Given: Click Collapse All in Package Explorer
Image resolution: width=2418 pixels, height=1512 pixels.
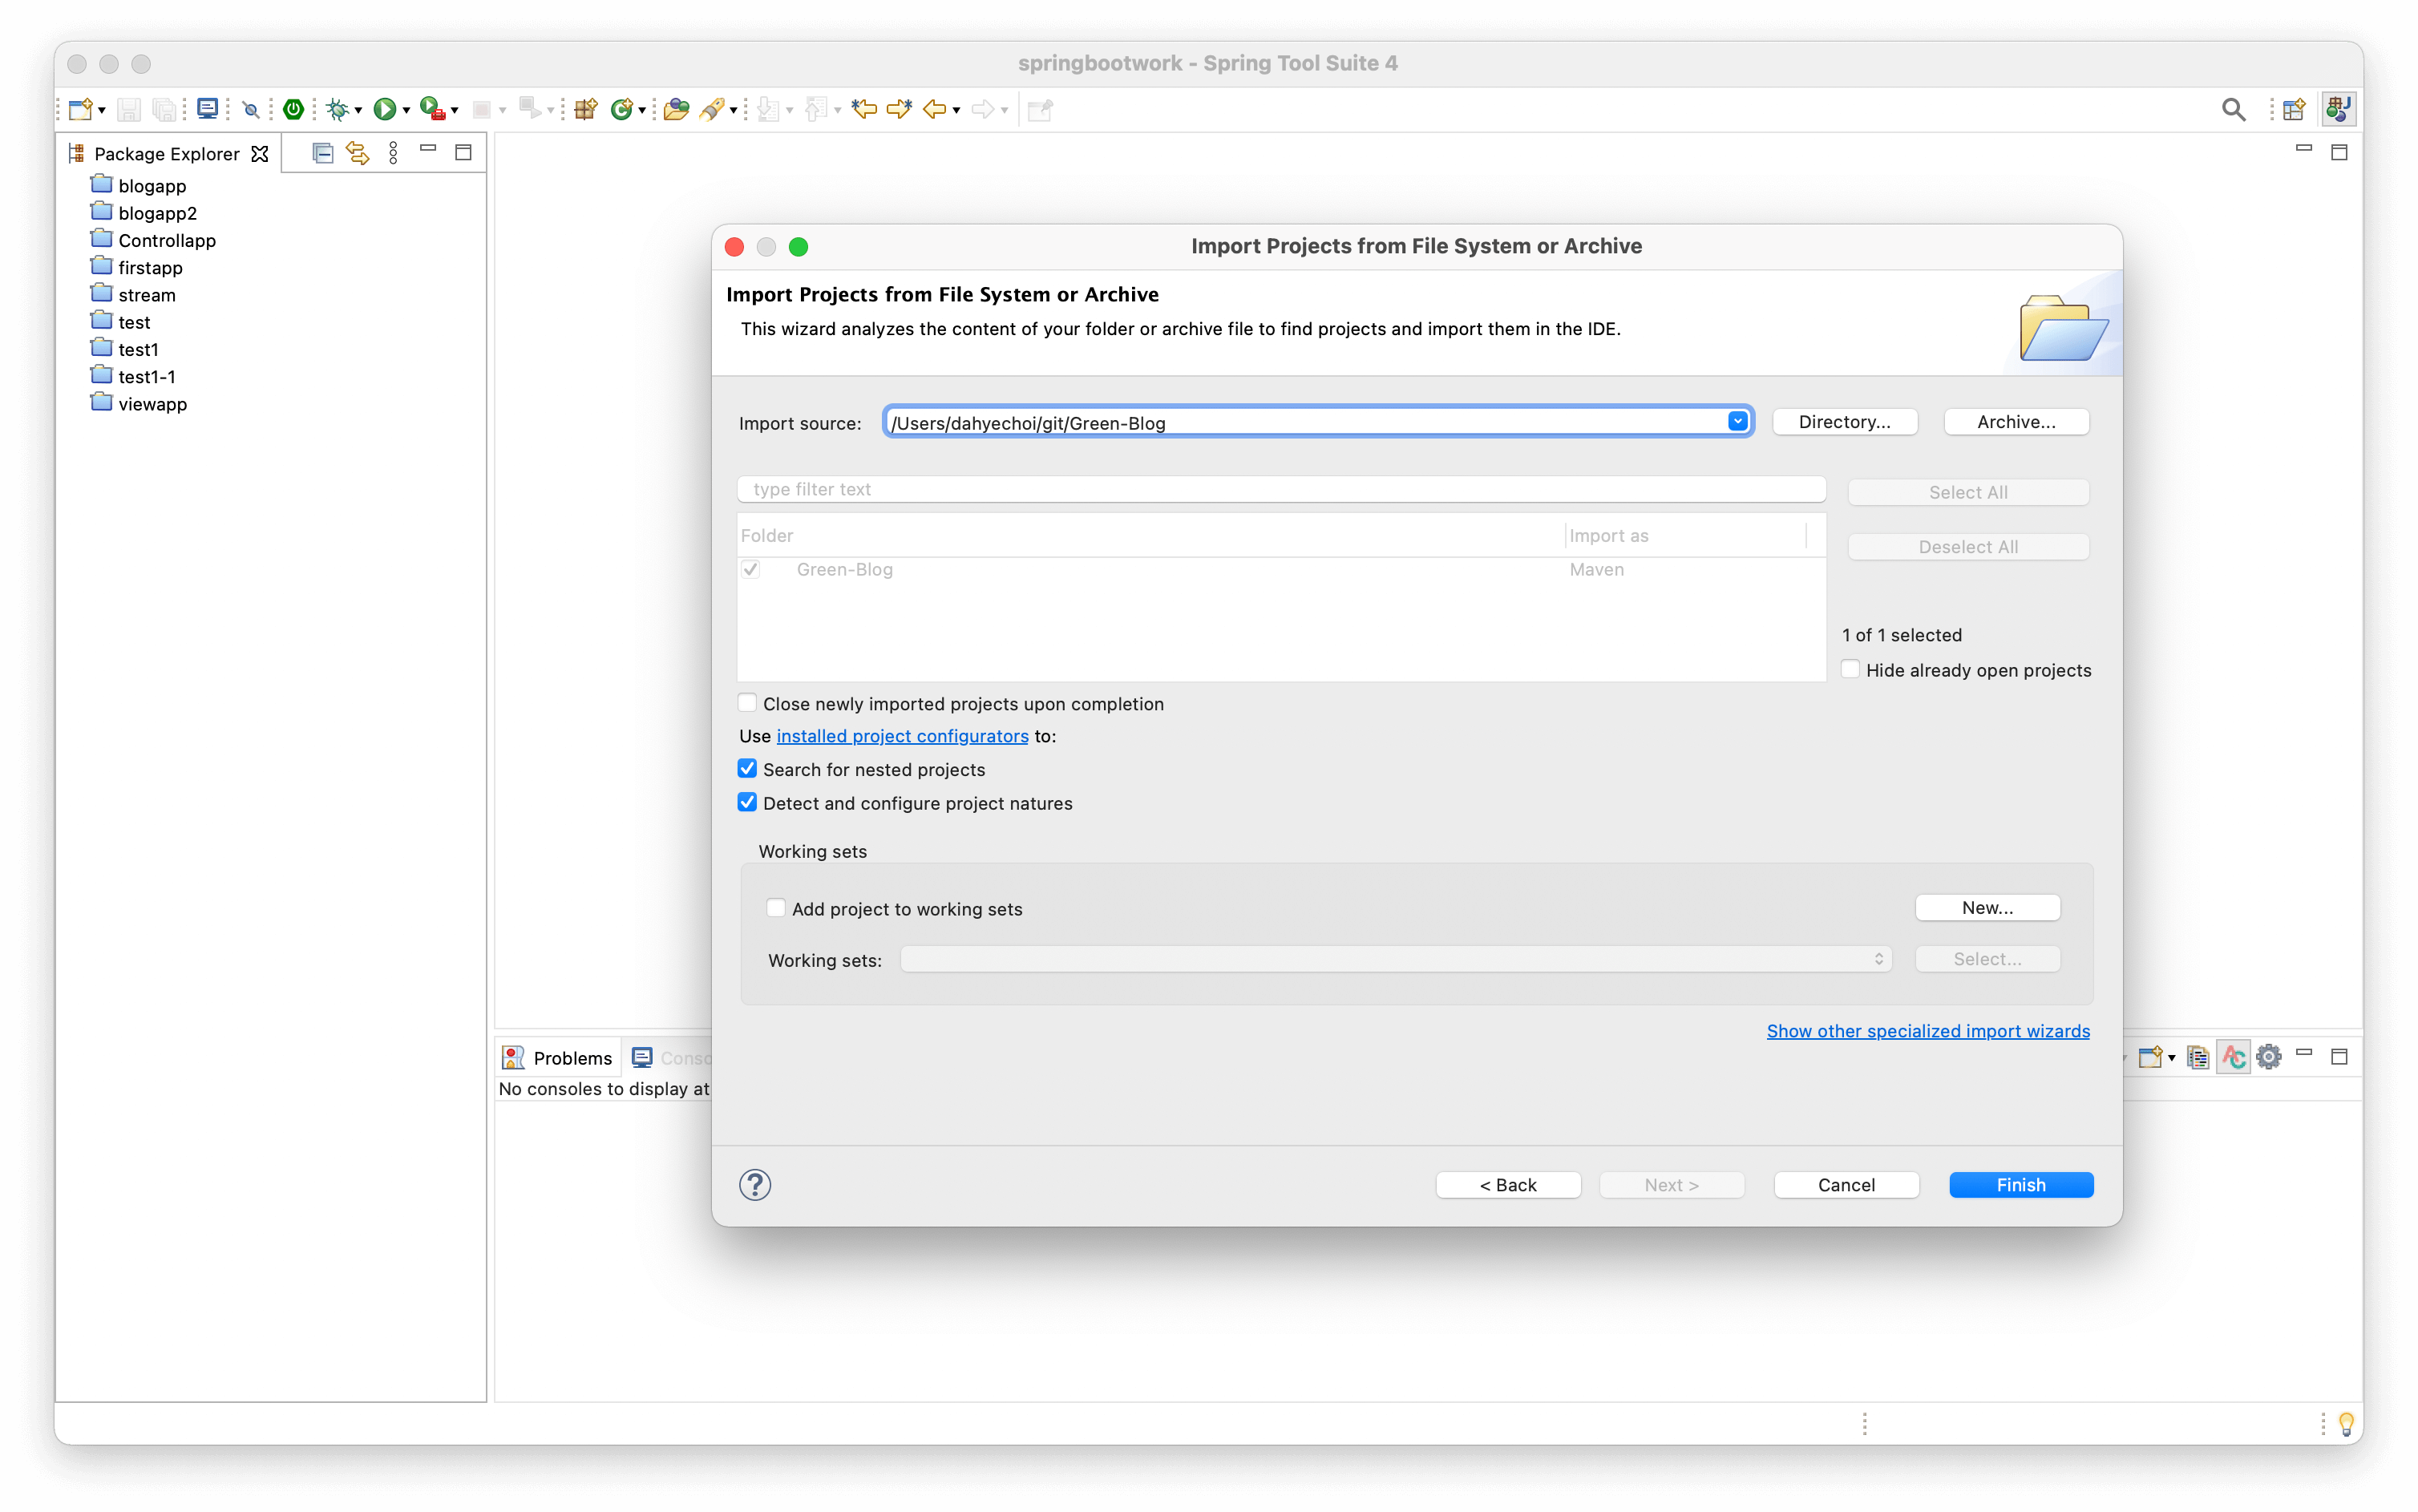Looking at the screenshot, I should click(x=322, y=153).
